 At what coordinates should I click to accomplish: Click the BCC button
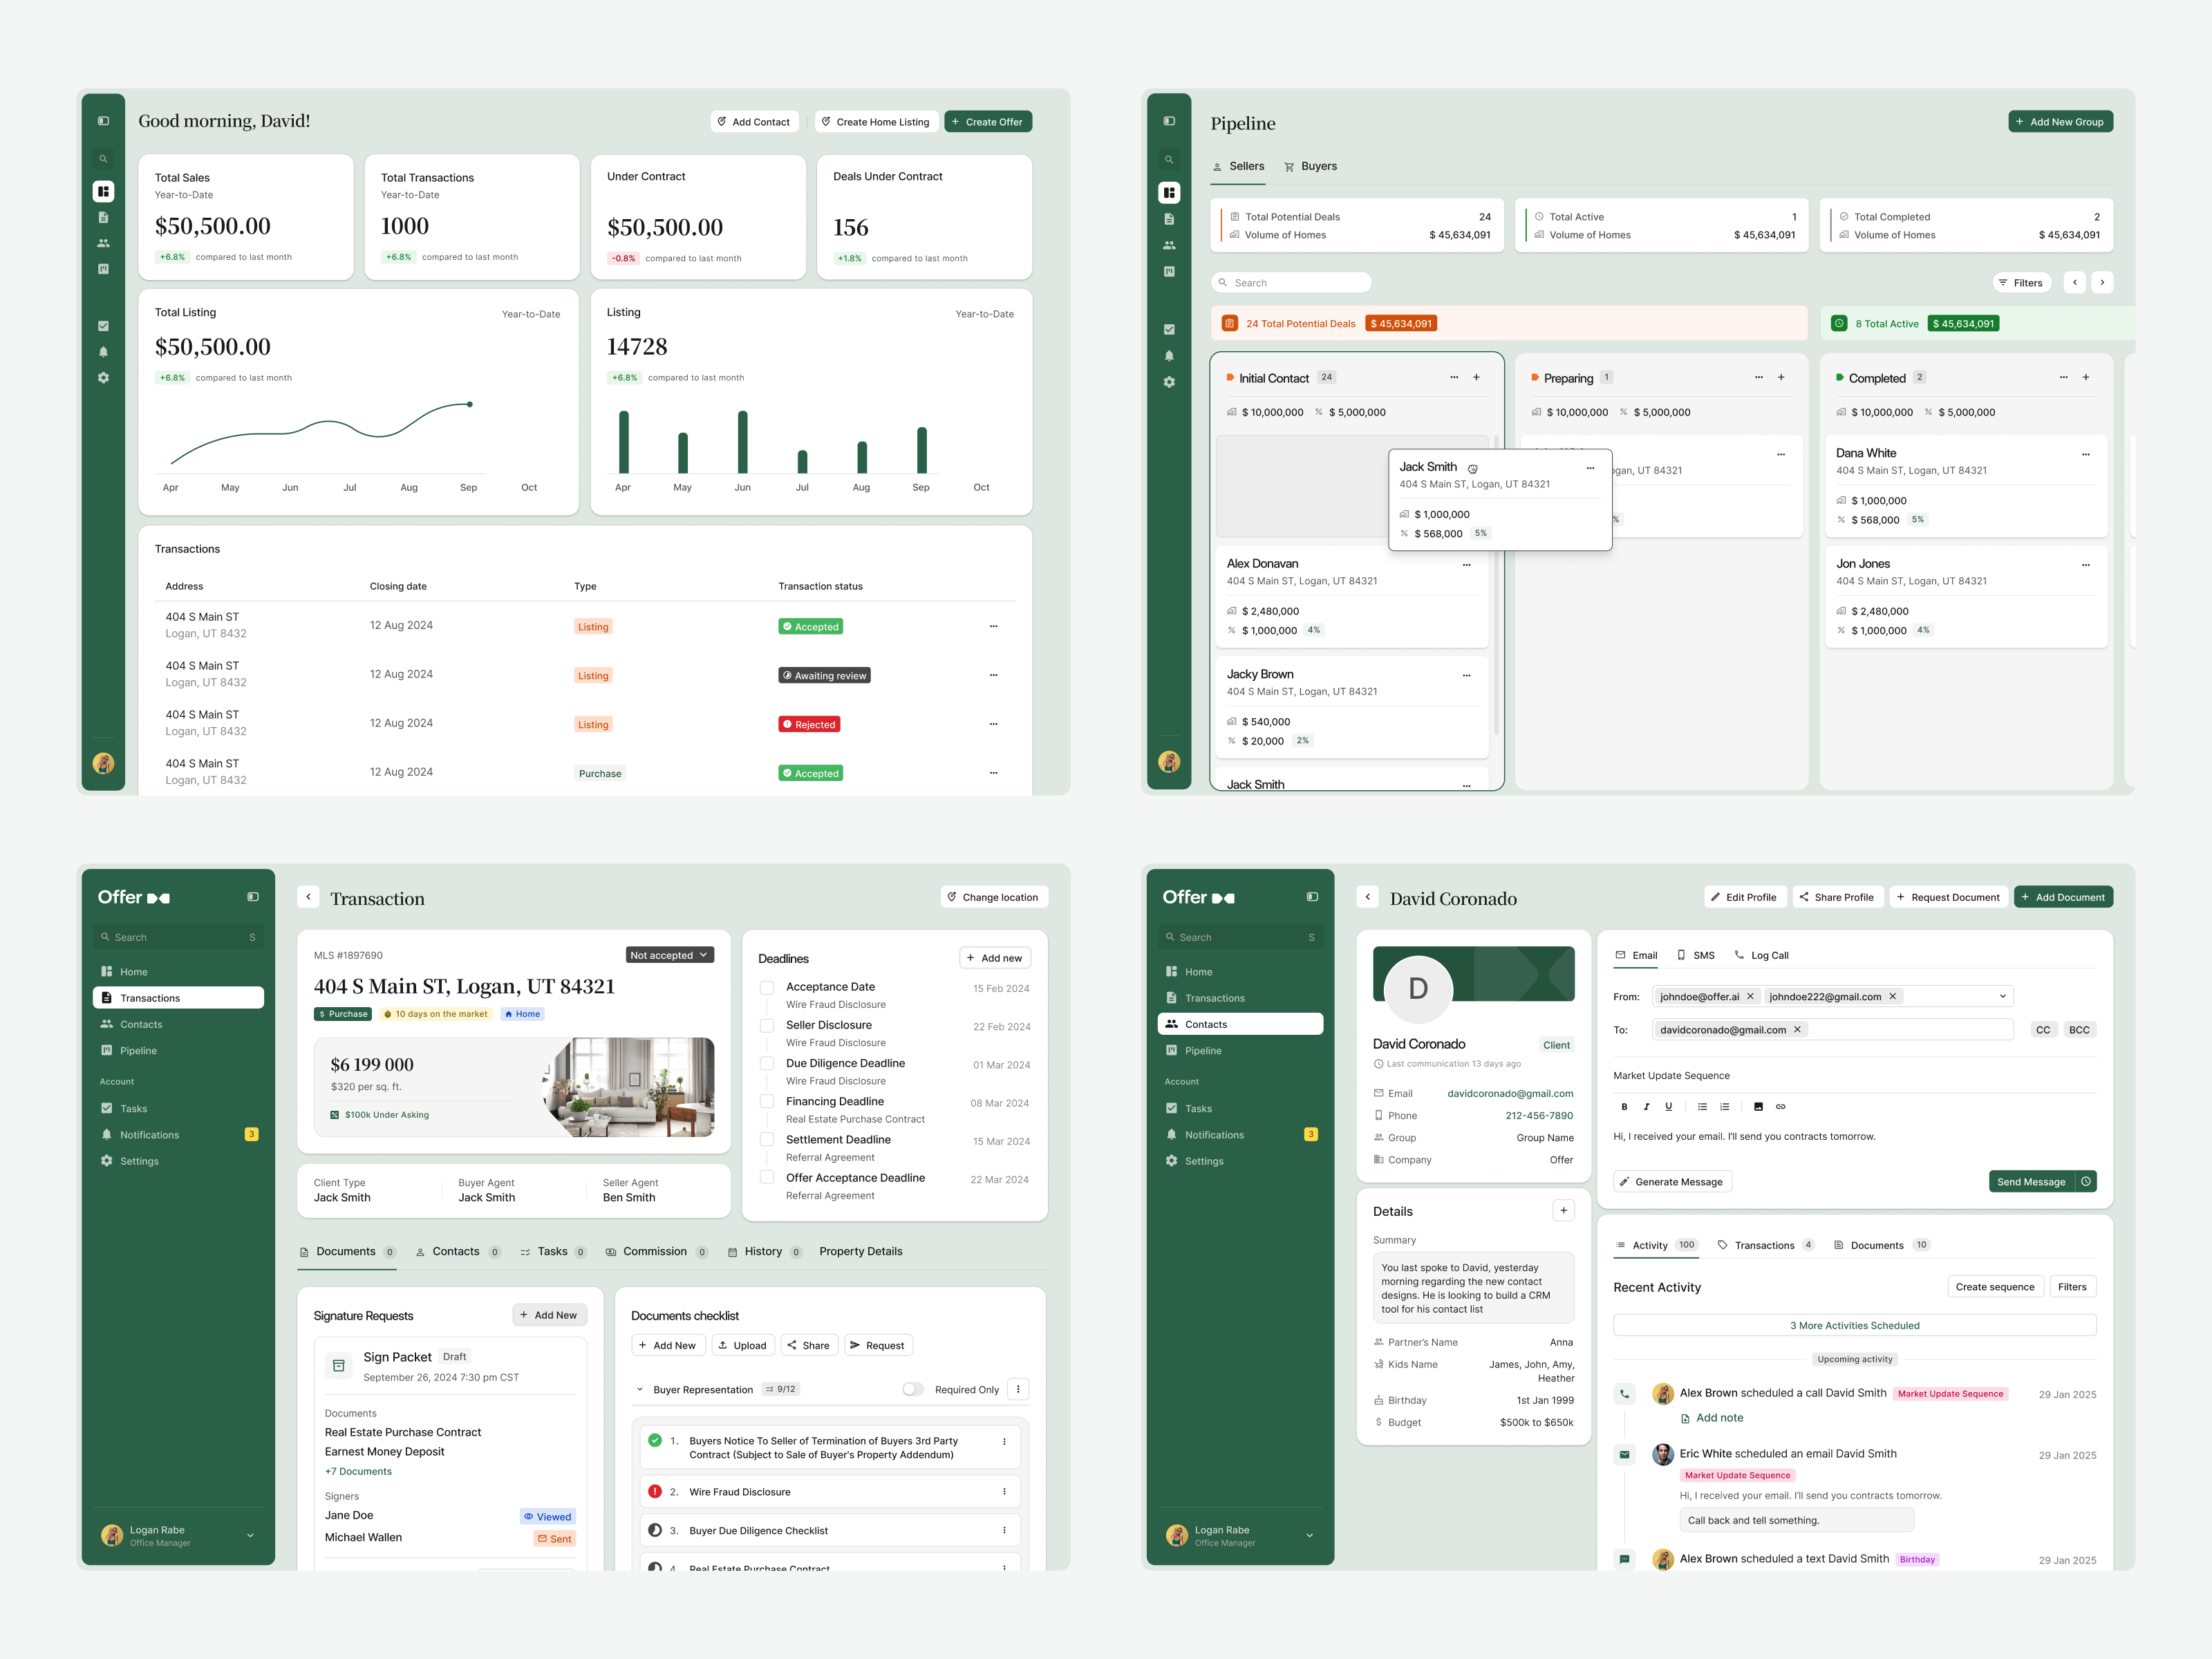2079,1029
